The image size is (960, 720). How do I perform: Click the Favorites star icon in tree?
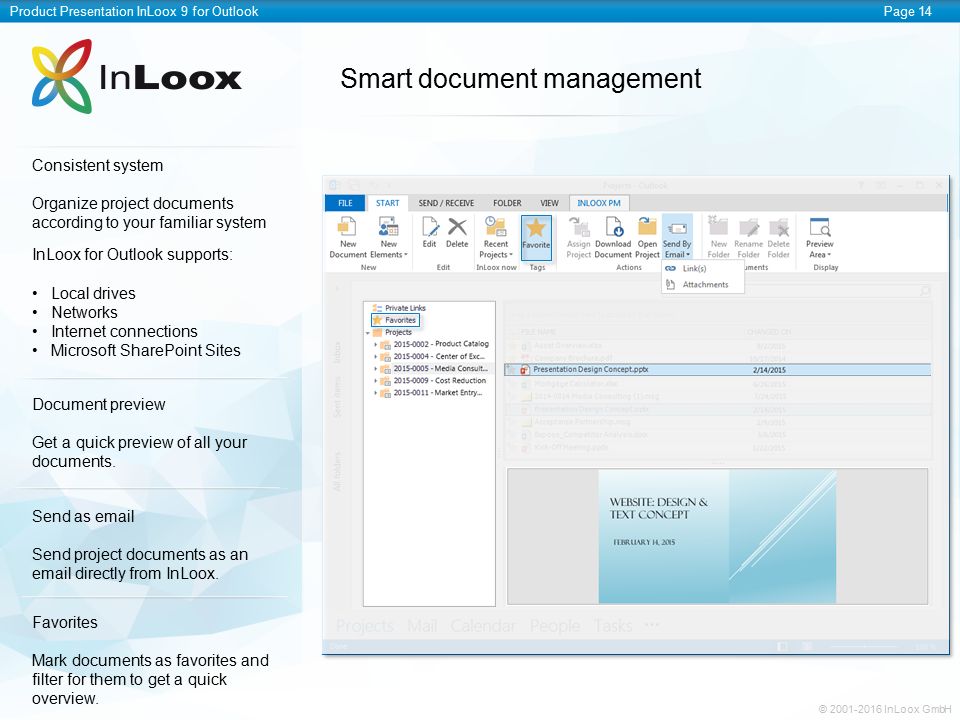(x=377, y=320)
